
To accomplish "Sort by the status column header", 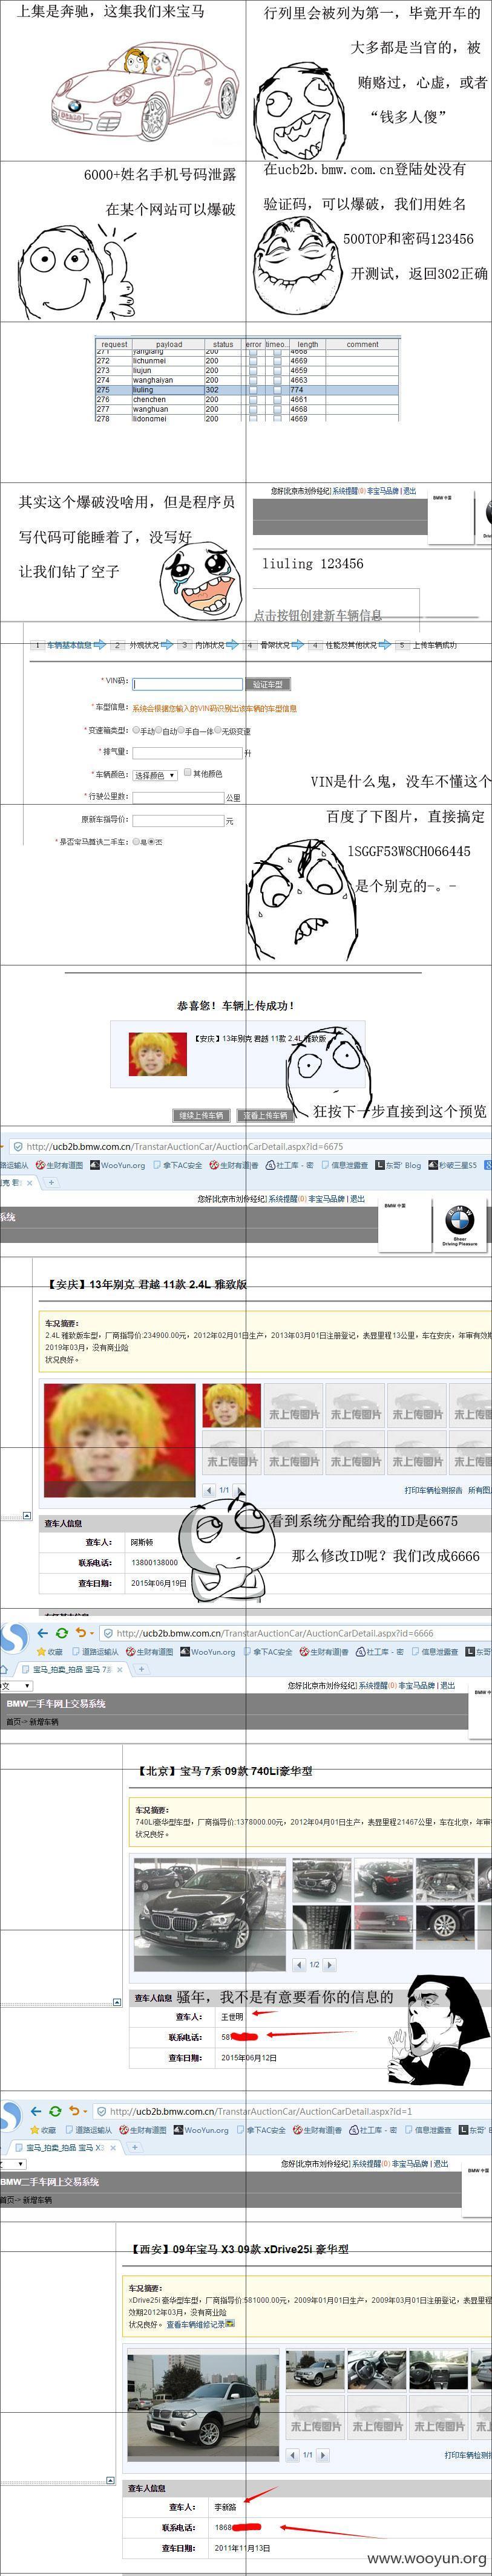I will click(223, 344).
